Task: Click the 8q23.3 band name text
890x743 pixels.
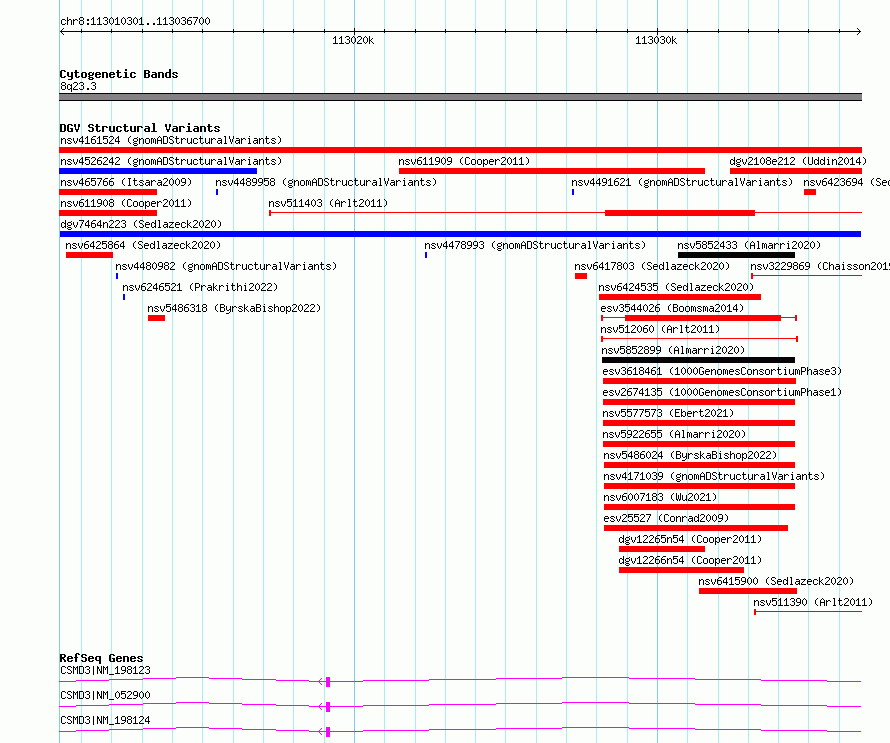Action: click(78, 86)
